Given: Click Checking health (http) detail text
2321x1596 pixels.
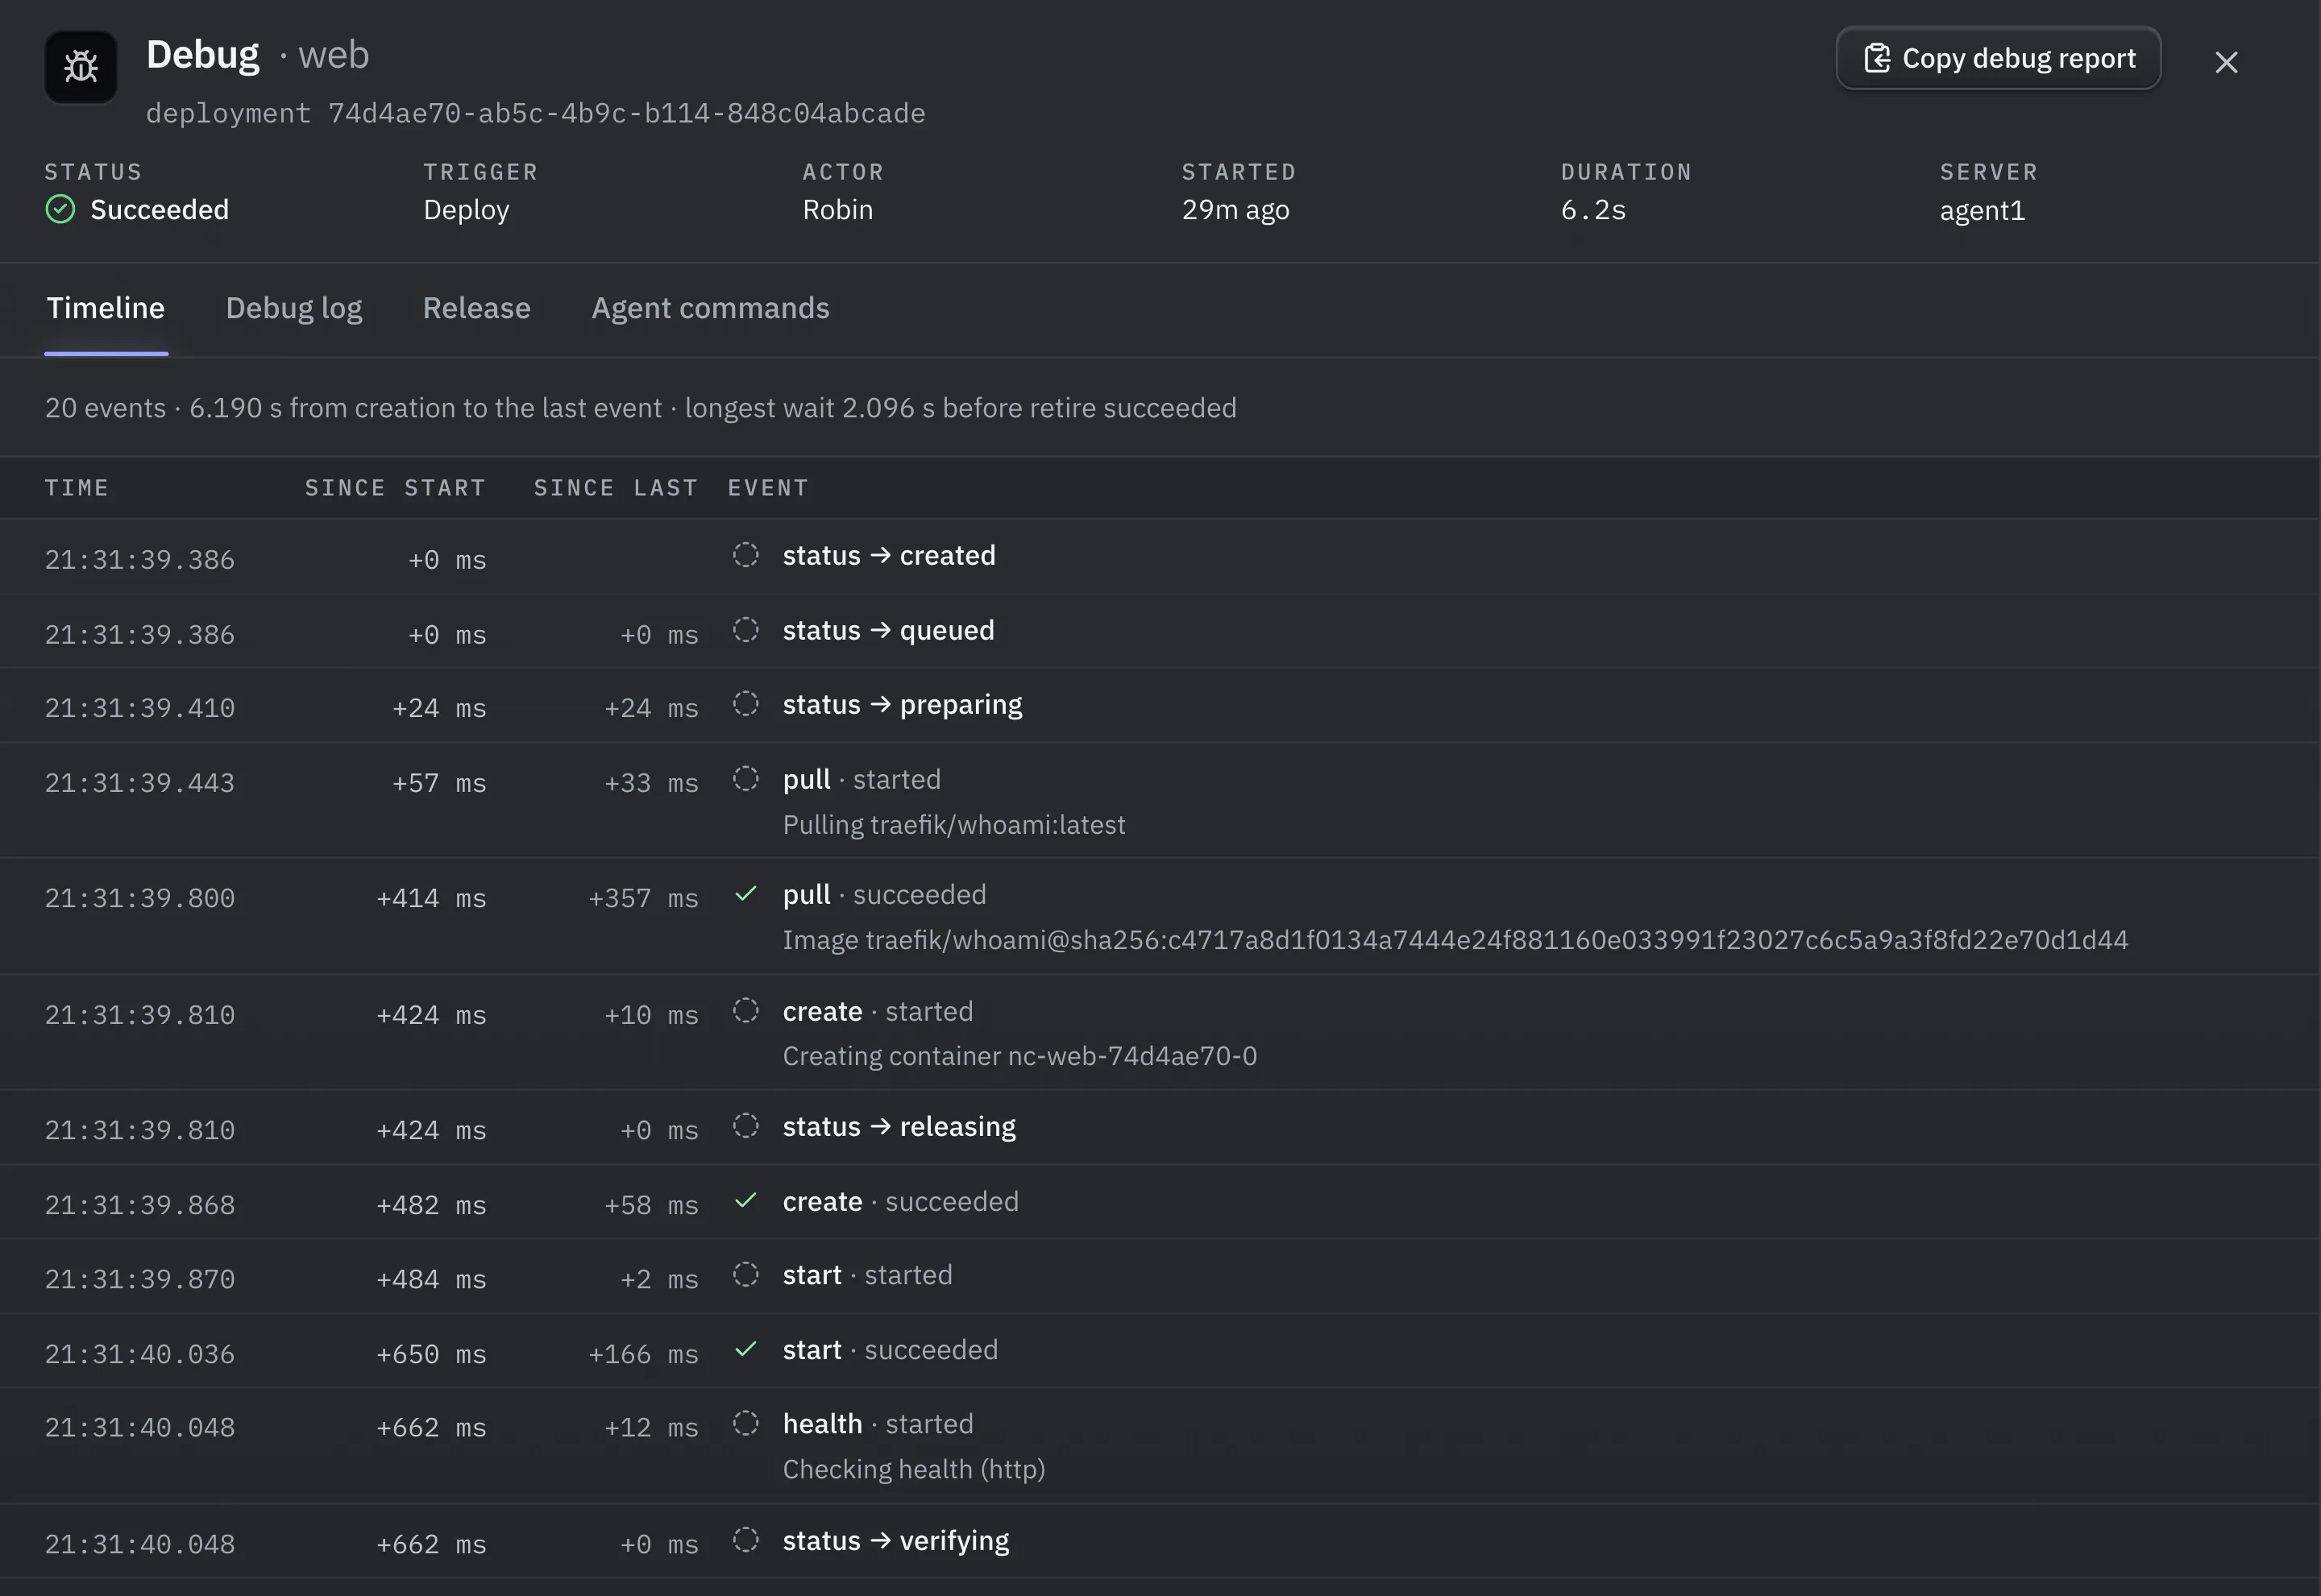Looking at the screenshot, I should point(914,1469).
